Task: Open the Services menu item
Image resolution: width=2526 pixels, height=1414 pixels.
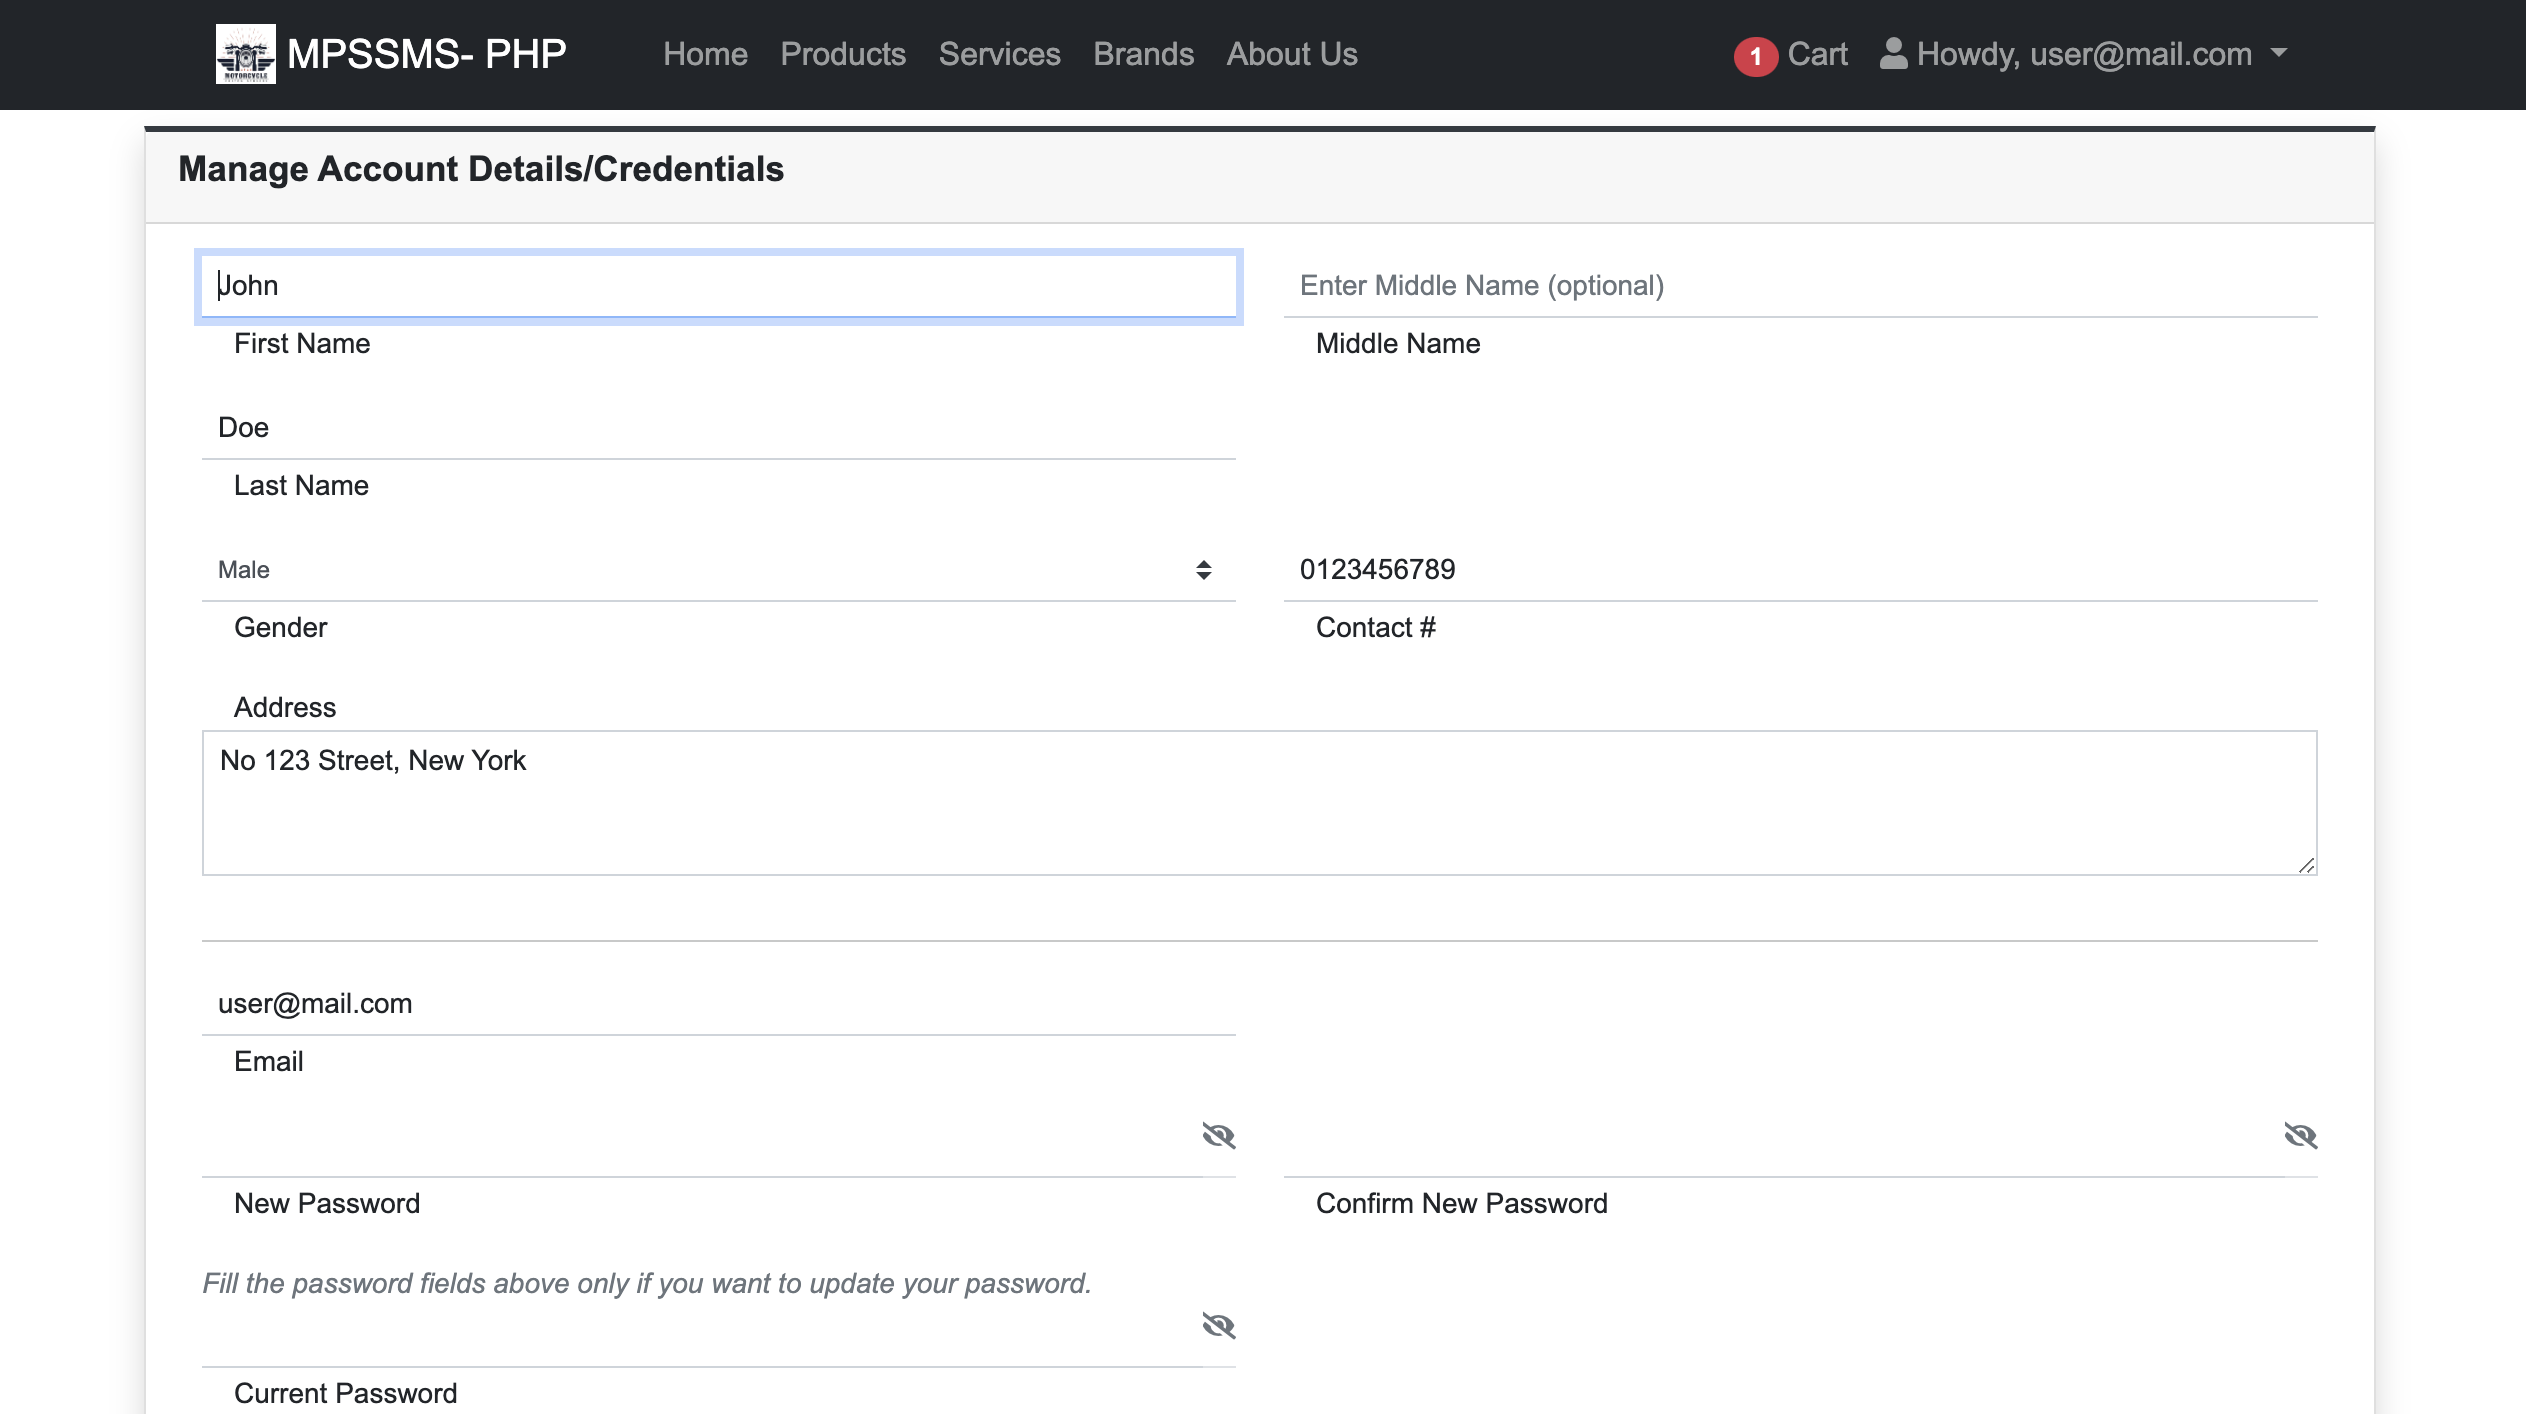Action: point(999,54)
